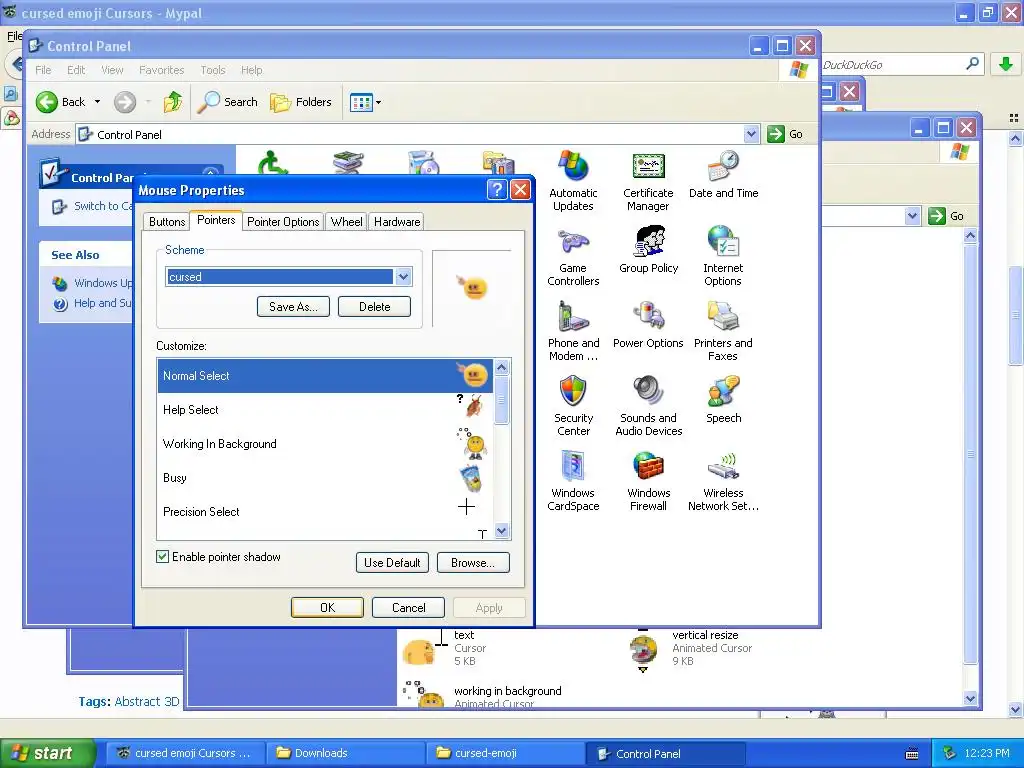Click the vertical resize cursor file
The height and width of the screenshot is (768, 1024).
coord(690,648)
